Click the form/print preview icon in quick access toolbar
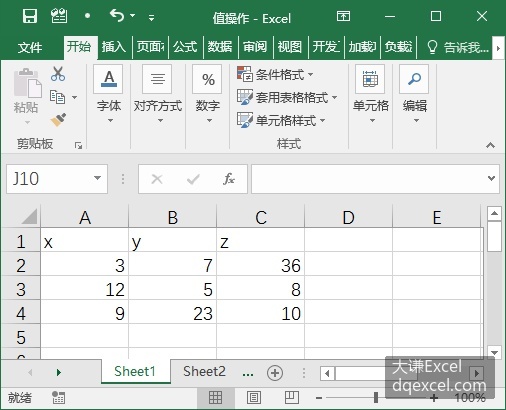 coord(59,16)
